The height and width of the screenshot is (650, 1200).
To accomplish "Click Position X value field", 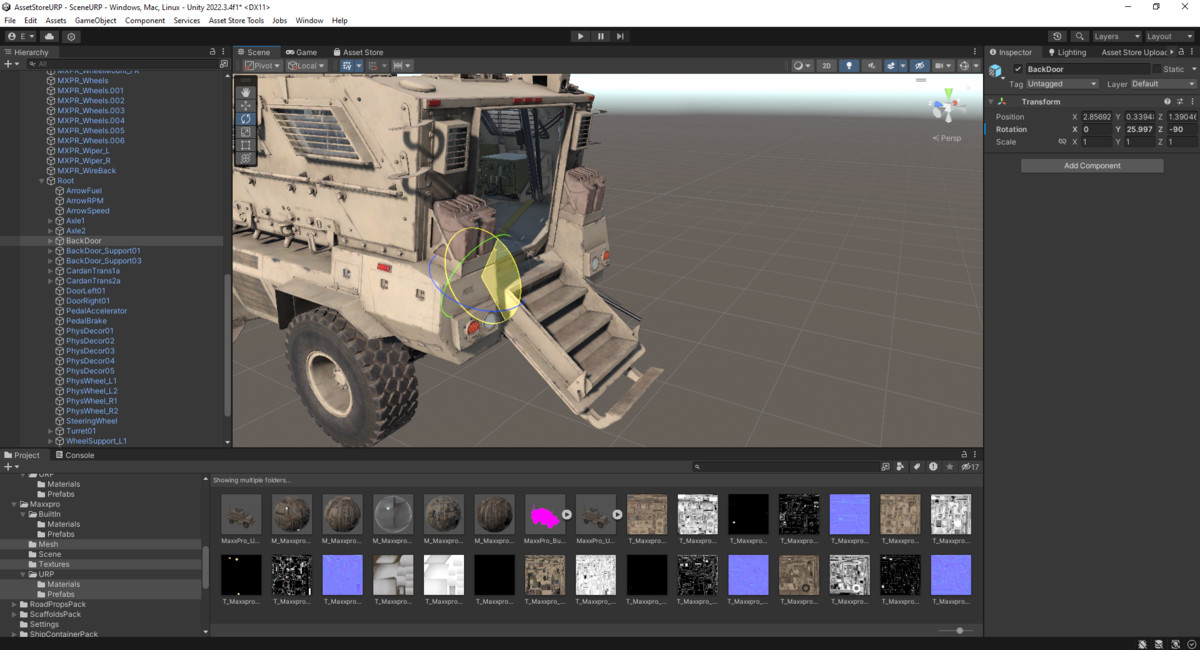I will [1096, 117].
